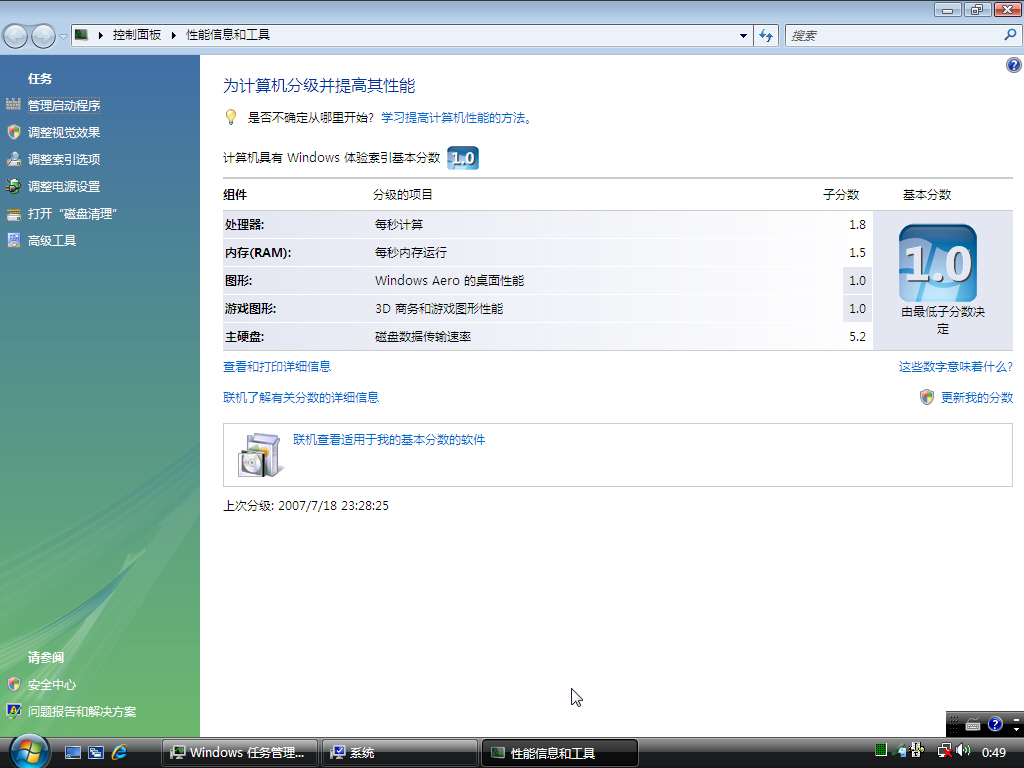Click the Back navigation arrow

pos(16,36)
